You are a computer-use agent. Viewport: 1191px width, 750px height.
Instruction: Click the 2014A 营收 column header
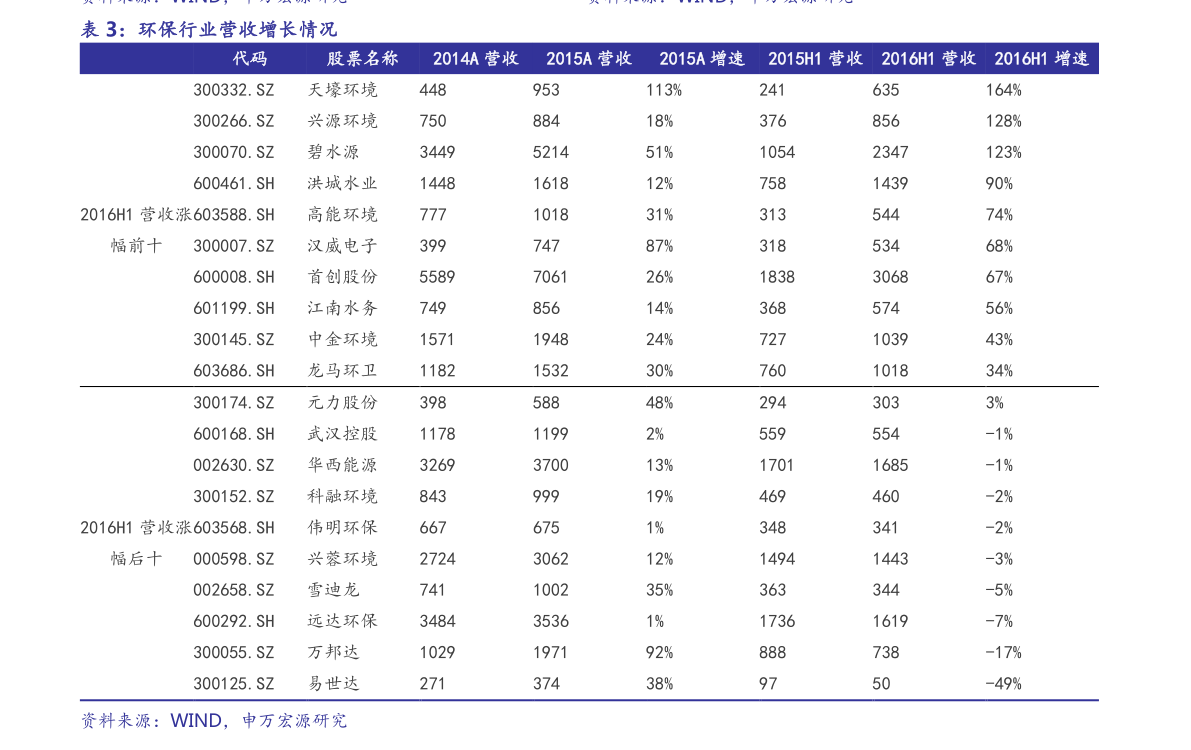coord(475,59)
